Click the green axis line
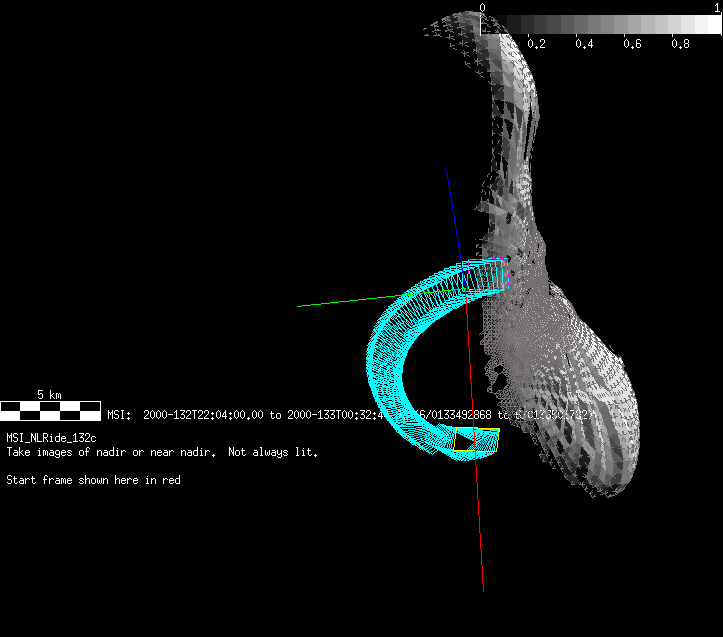 pyautogui.click(x=340, y=302)
